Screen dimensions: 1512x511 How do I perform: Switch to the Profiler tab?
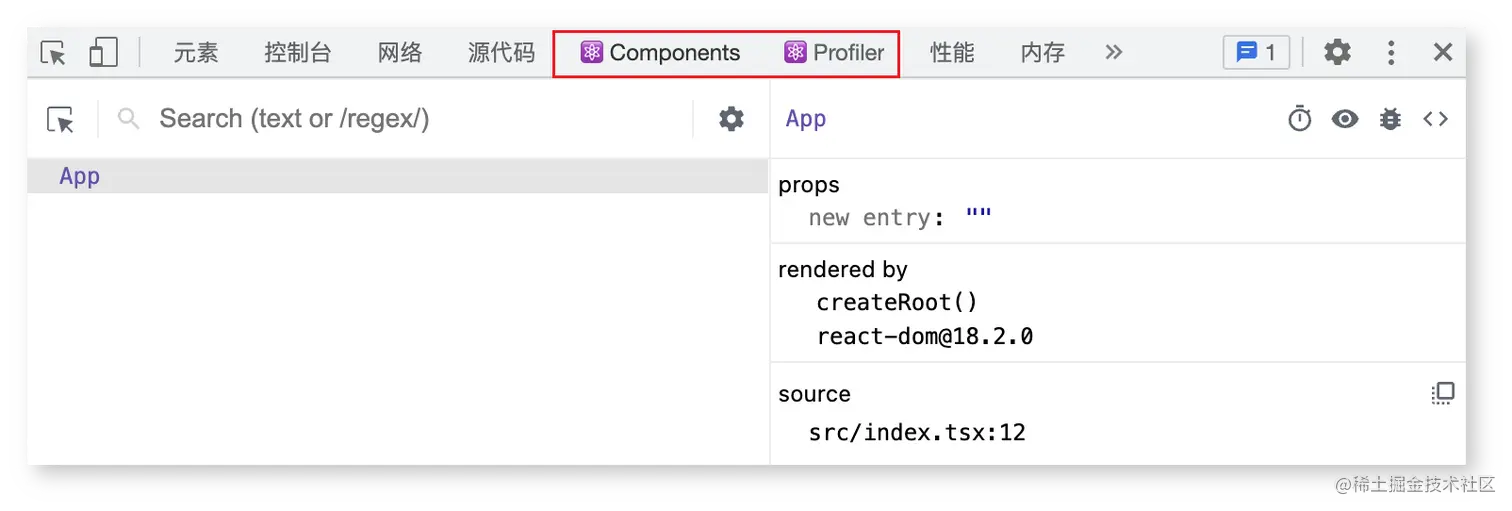pyautogui.click(x=835, y=53)
